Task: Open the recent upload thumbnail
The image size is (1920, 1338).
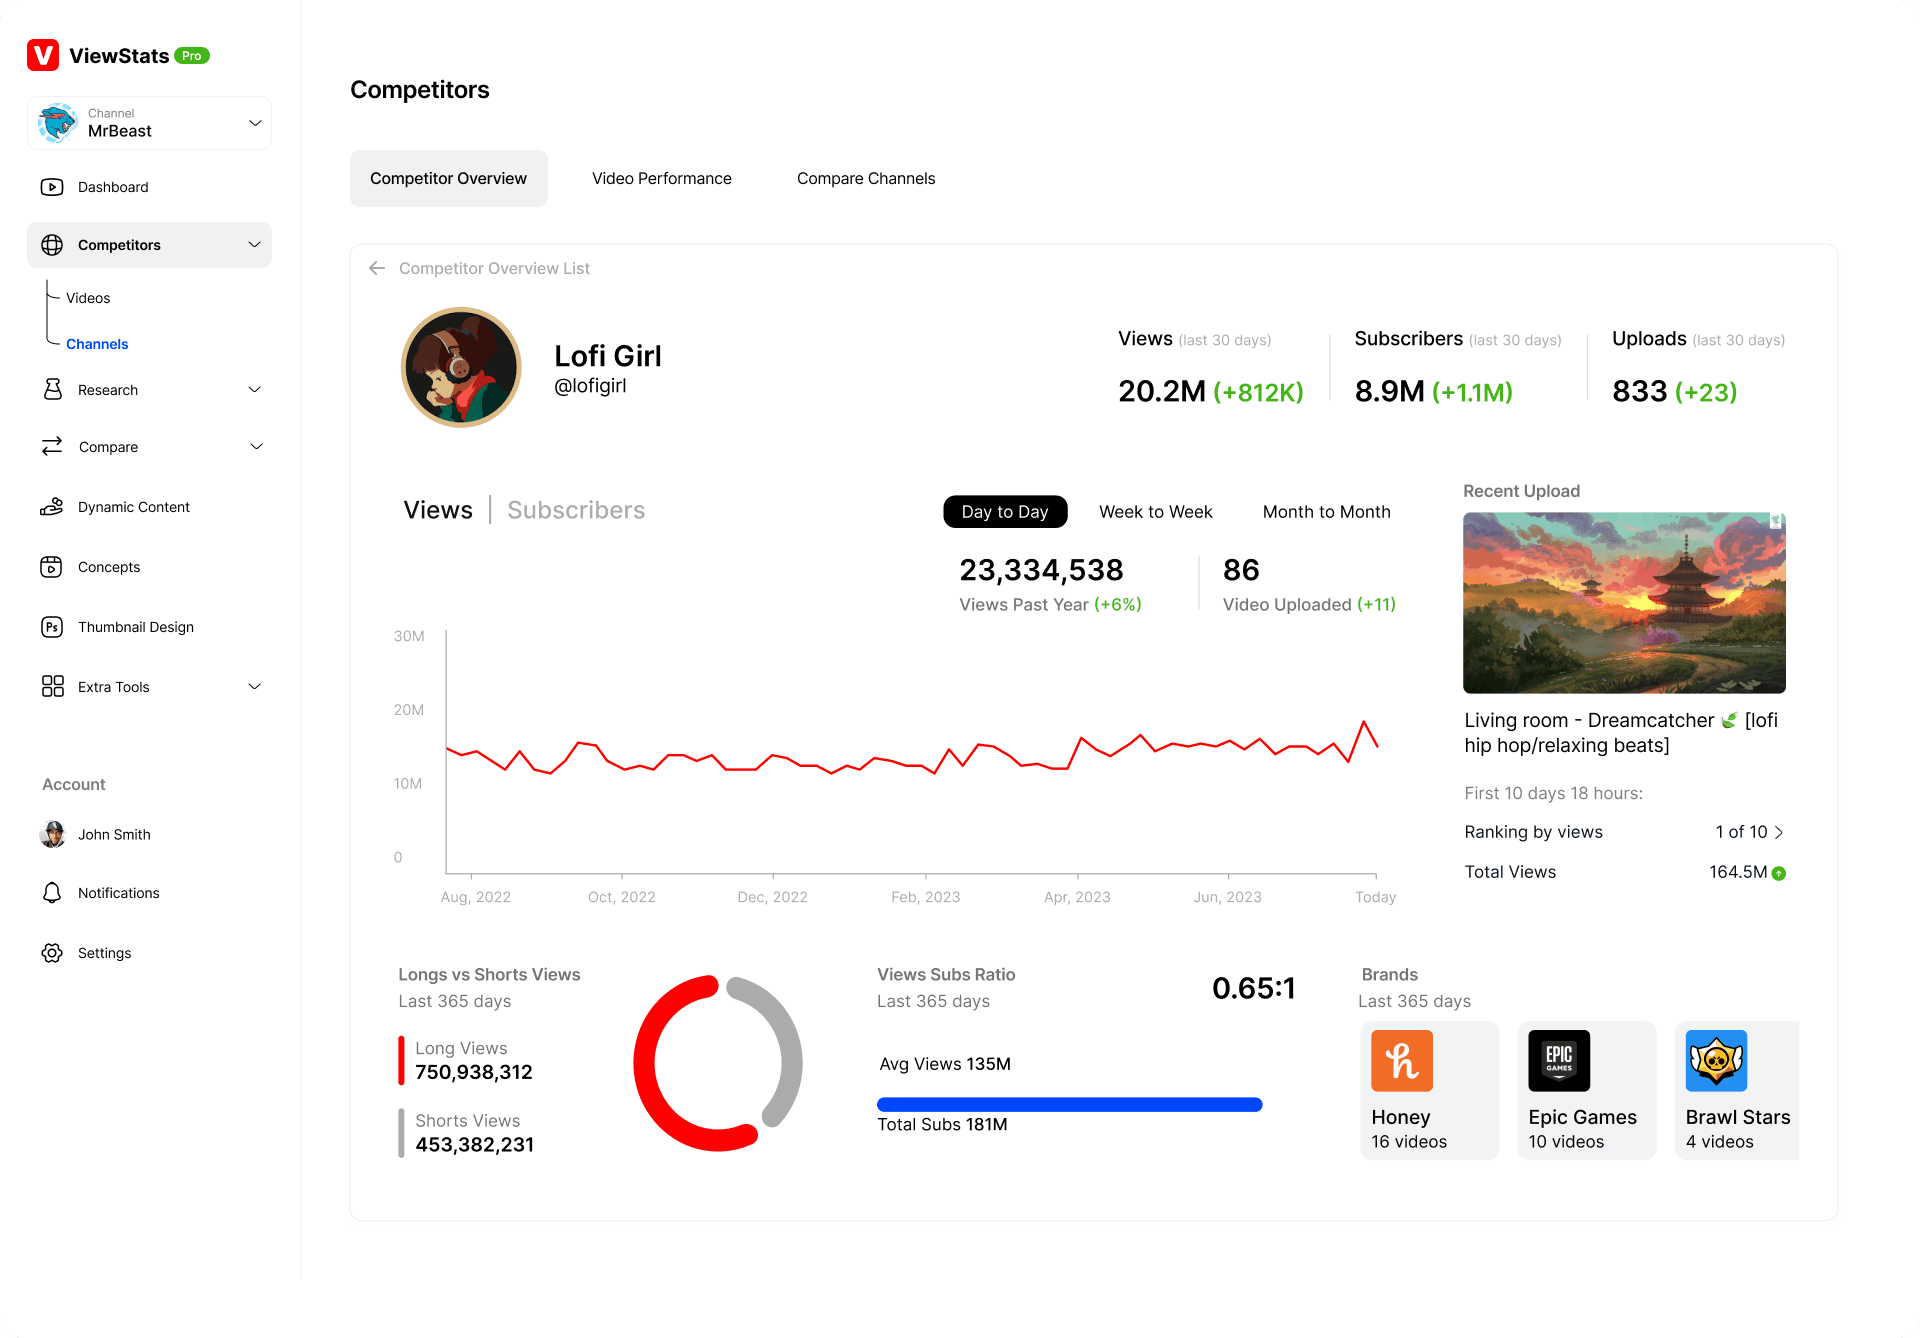Action: tap(1623, 603)
